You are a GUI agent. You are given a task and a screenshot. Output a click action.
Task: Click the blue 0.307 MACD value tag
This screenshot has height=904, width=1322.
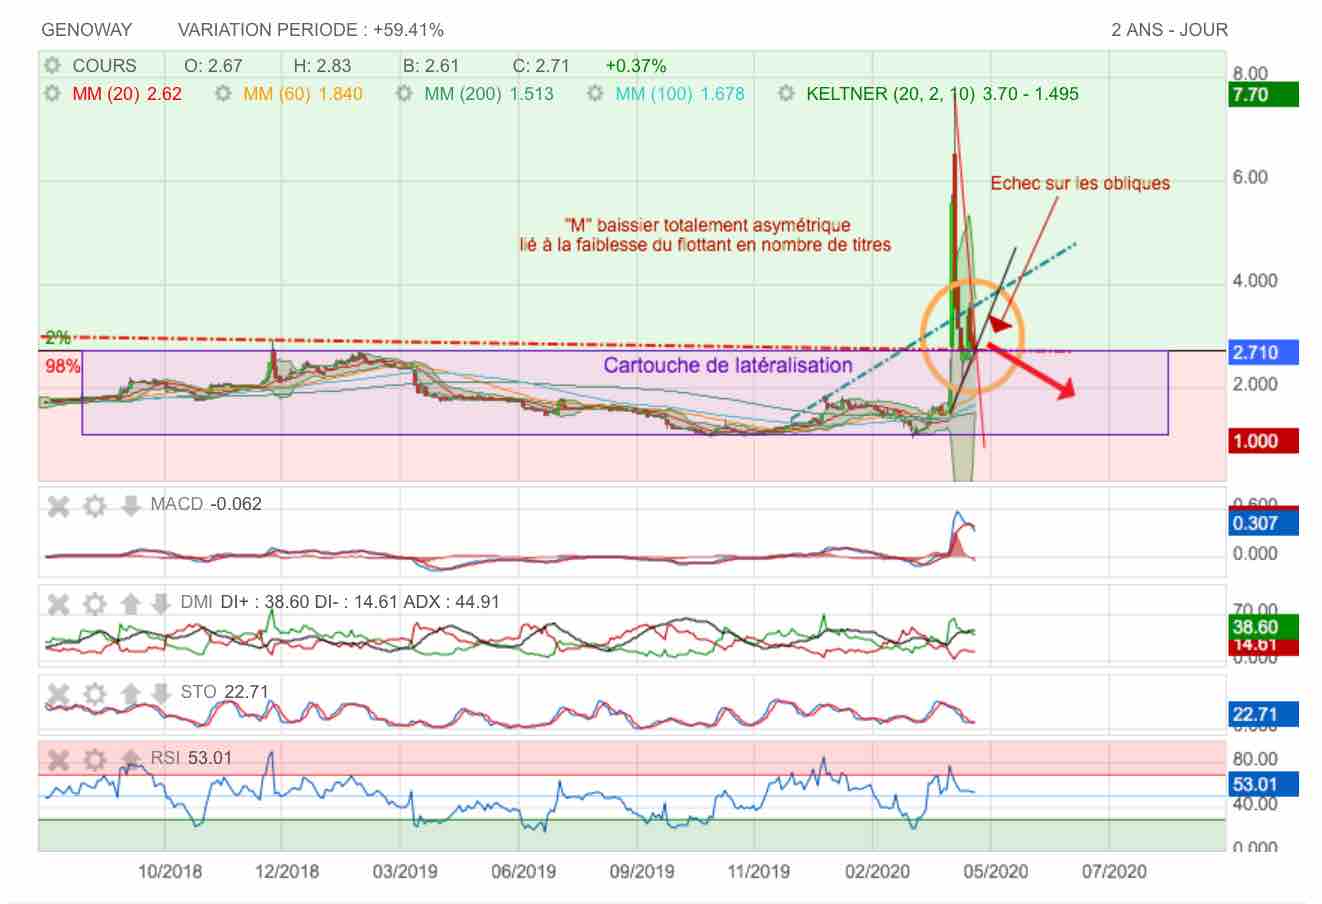[x=1264, y=523]
